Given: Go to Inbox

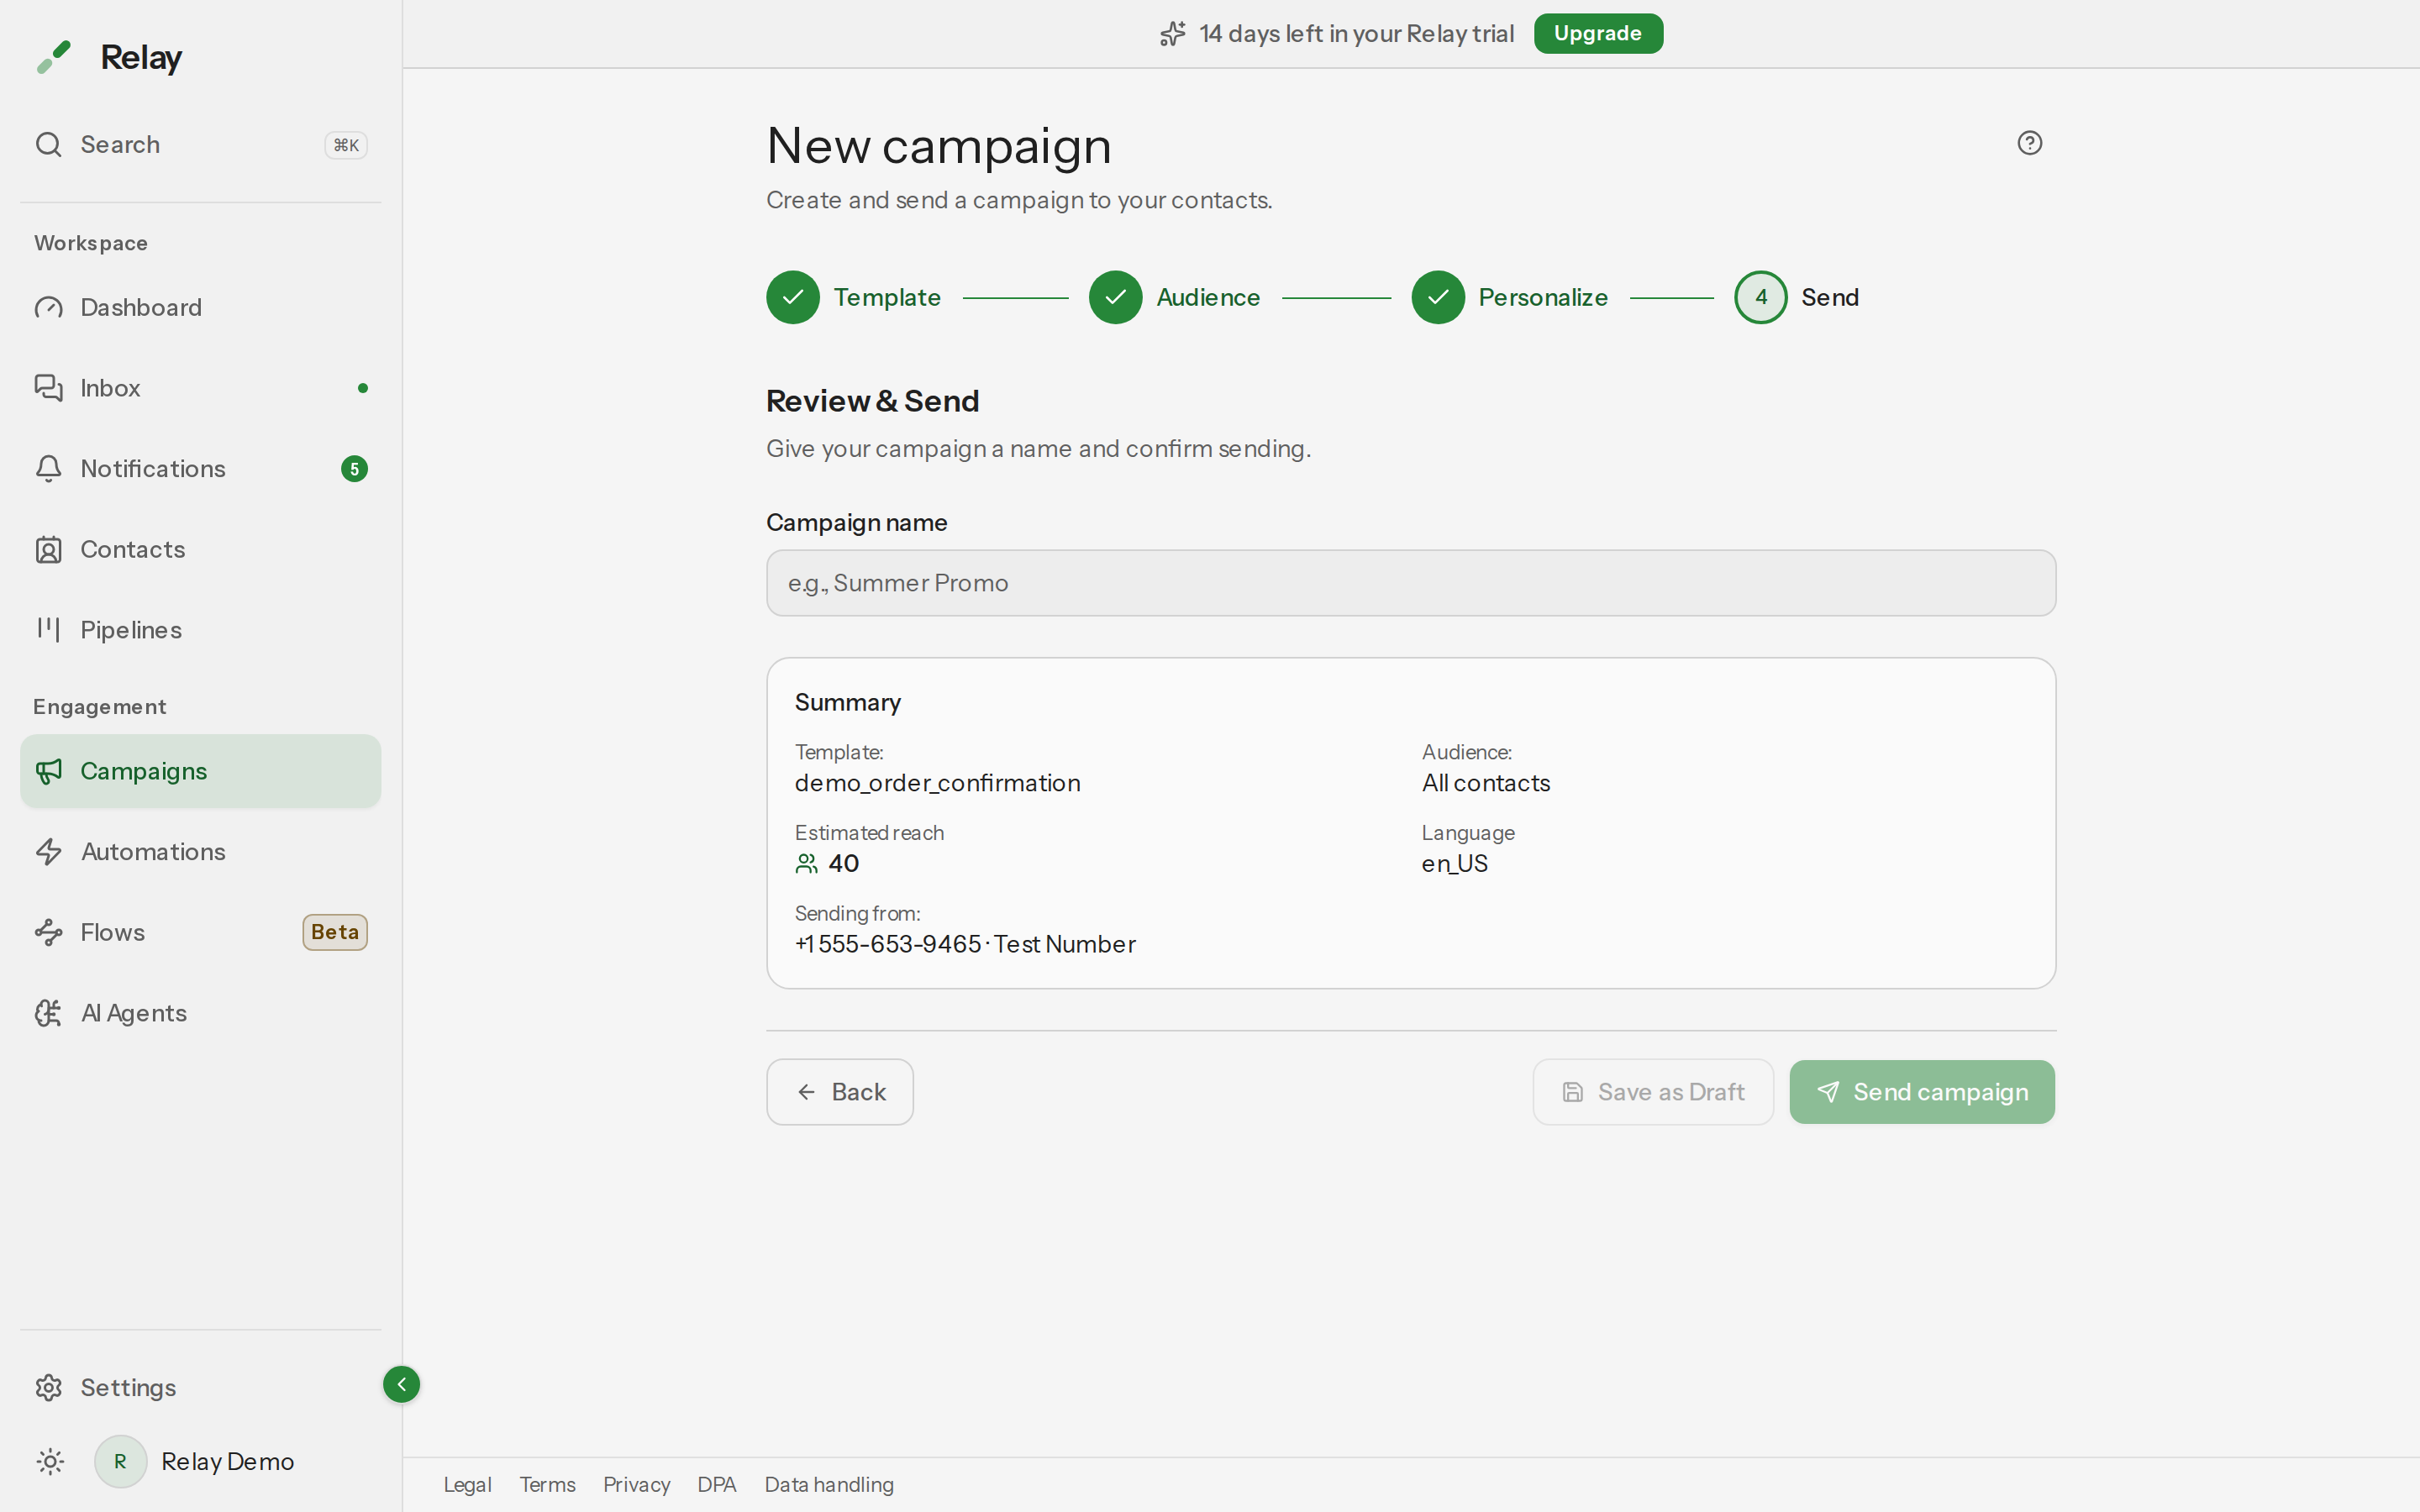Looking at the screenshot, I should pyautogui.click(x=200, y=388).
